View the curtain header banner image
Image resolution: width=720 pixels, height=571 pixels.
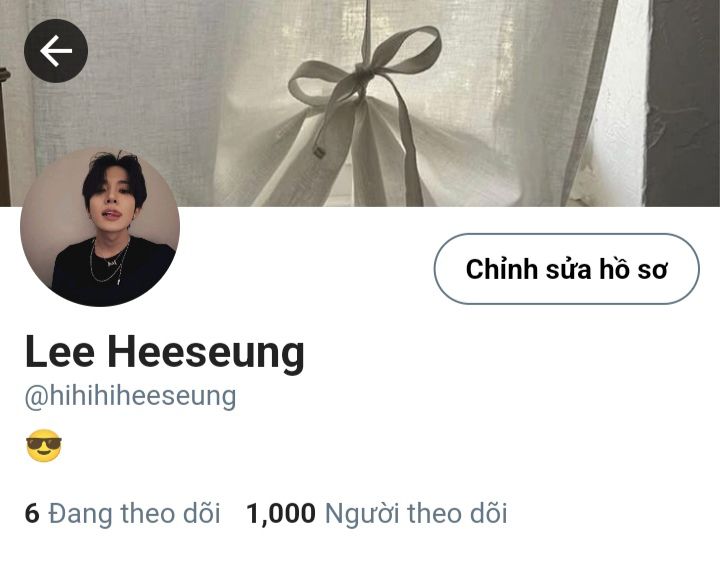coord(360,103)
